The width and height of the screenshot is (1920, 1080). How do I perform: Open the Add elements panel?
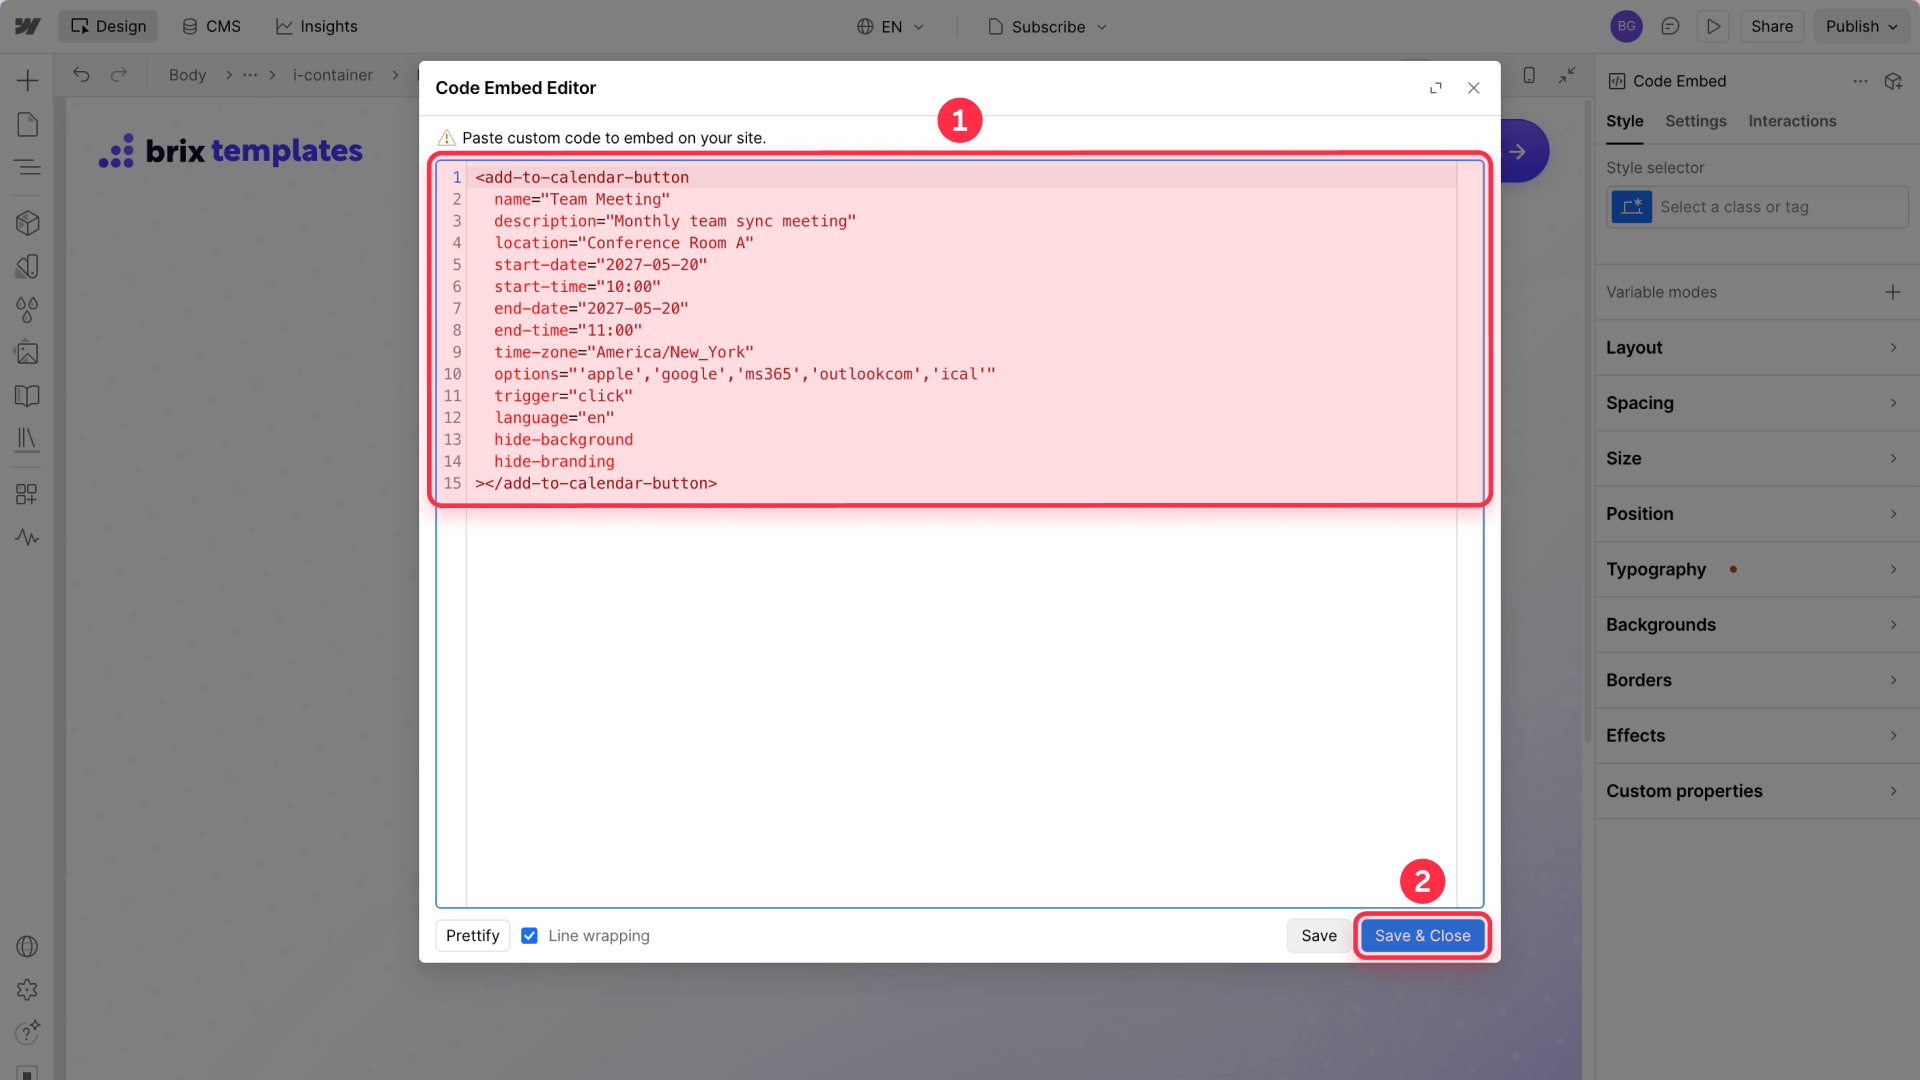[x=27, y=81]
